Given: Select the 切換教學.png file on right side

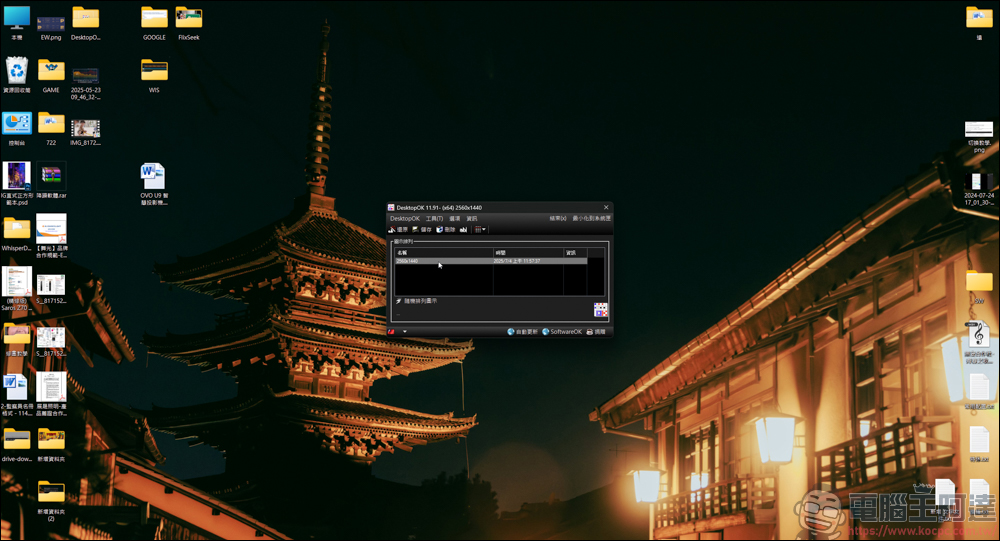Looking at the screenshot, I should (x=979, y=137).
